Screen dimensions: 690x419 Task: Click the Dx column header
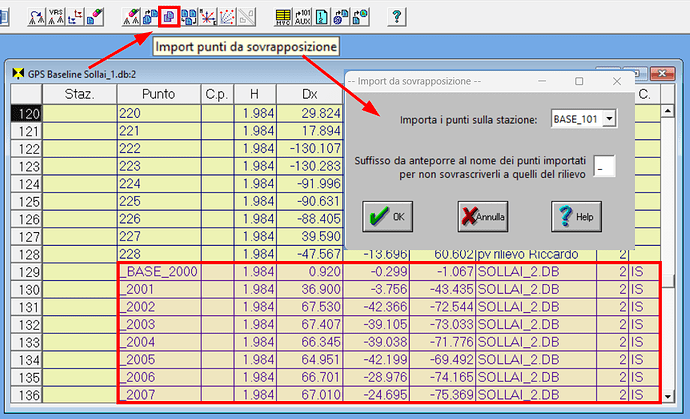310,94
